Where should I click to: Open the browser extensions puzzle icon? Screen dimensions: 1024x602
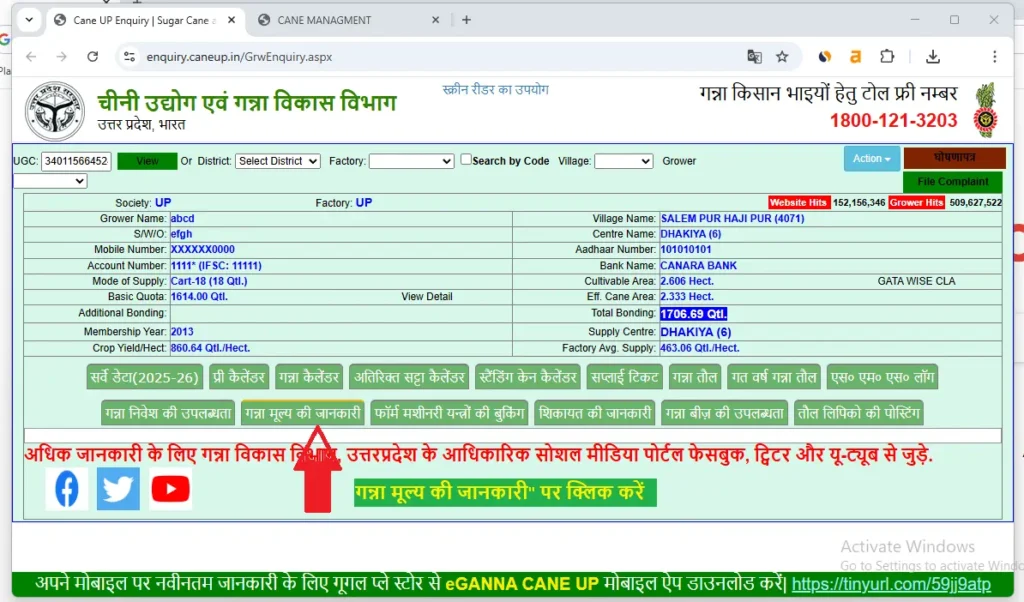(x=888, y=58)
